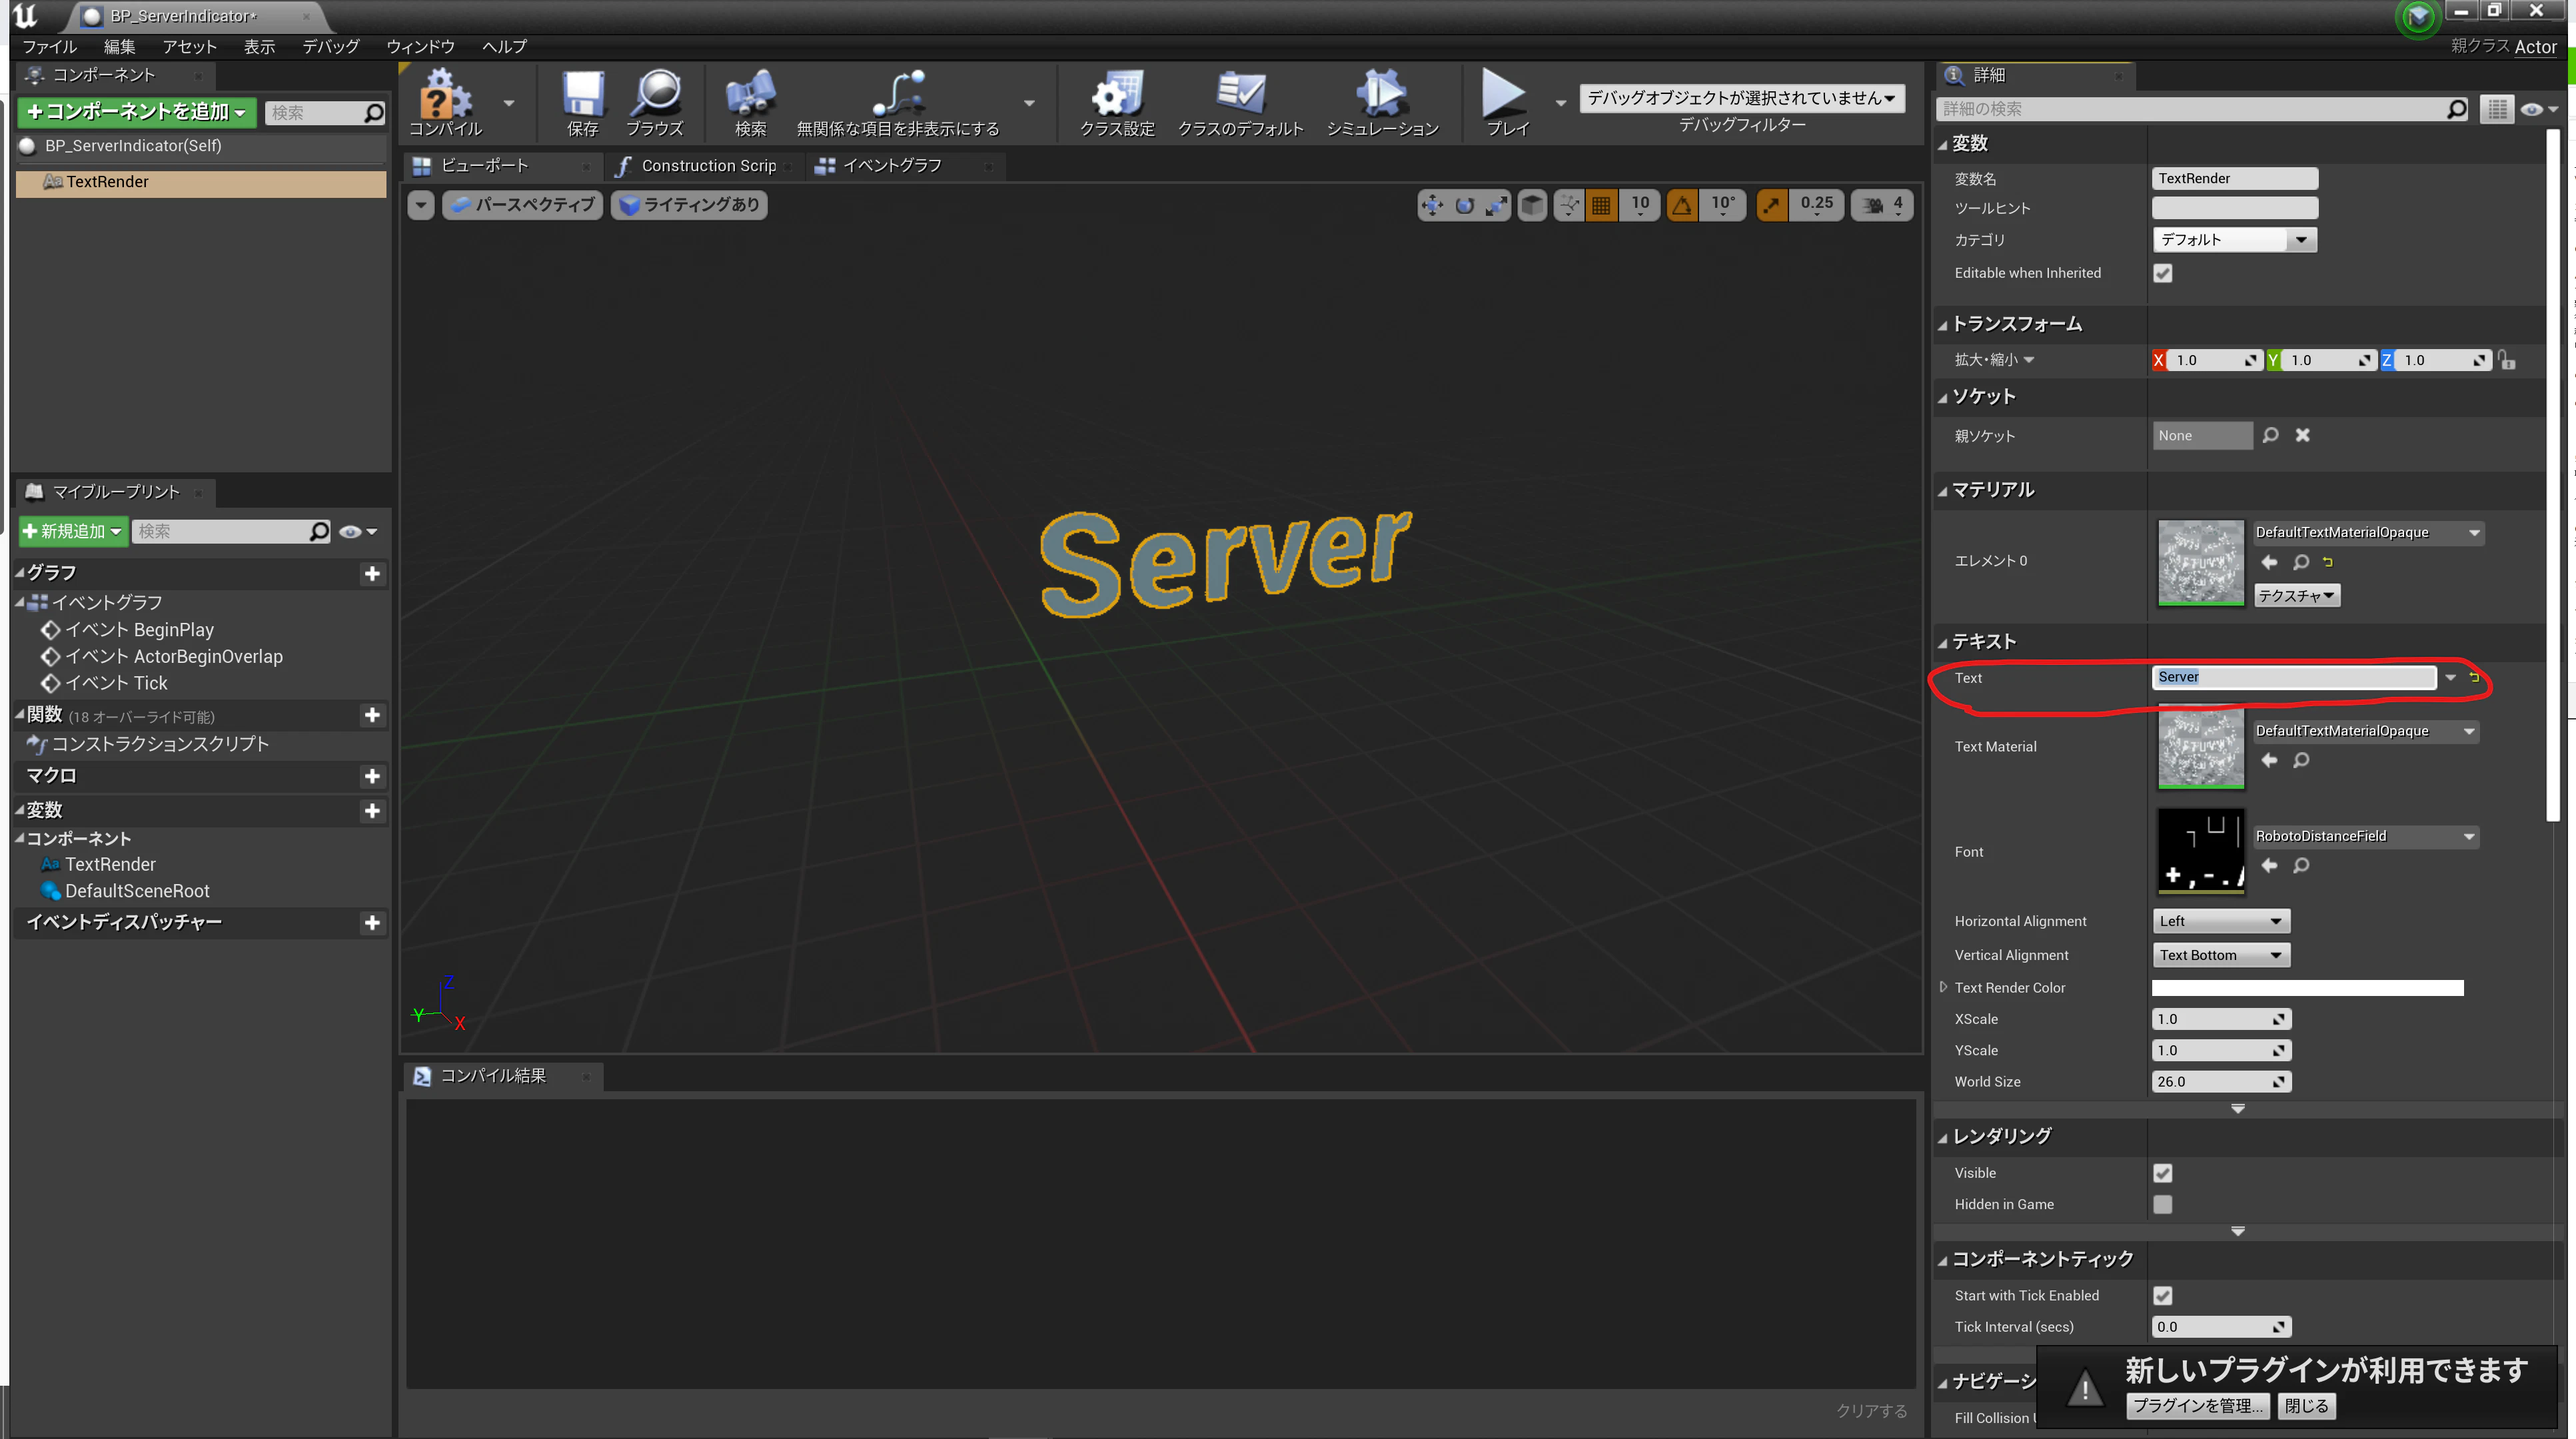Viewport: 2576px width, 1439px height.
Task: Open Vertical Alignment dropdown
Action: (2220, 955)
